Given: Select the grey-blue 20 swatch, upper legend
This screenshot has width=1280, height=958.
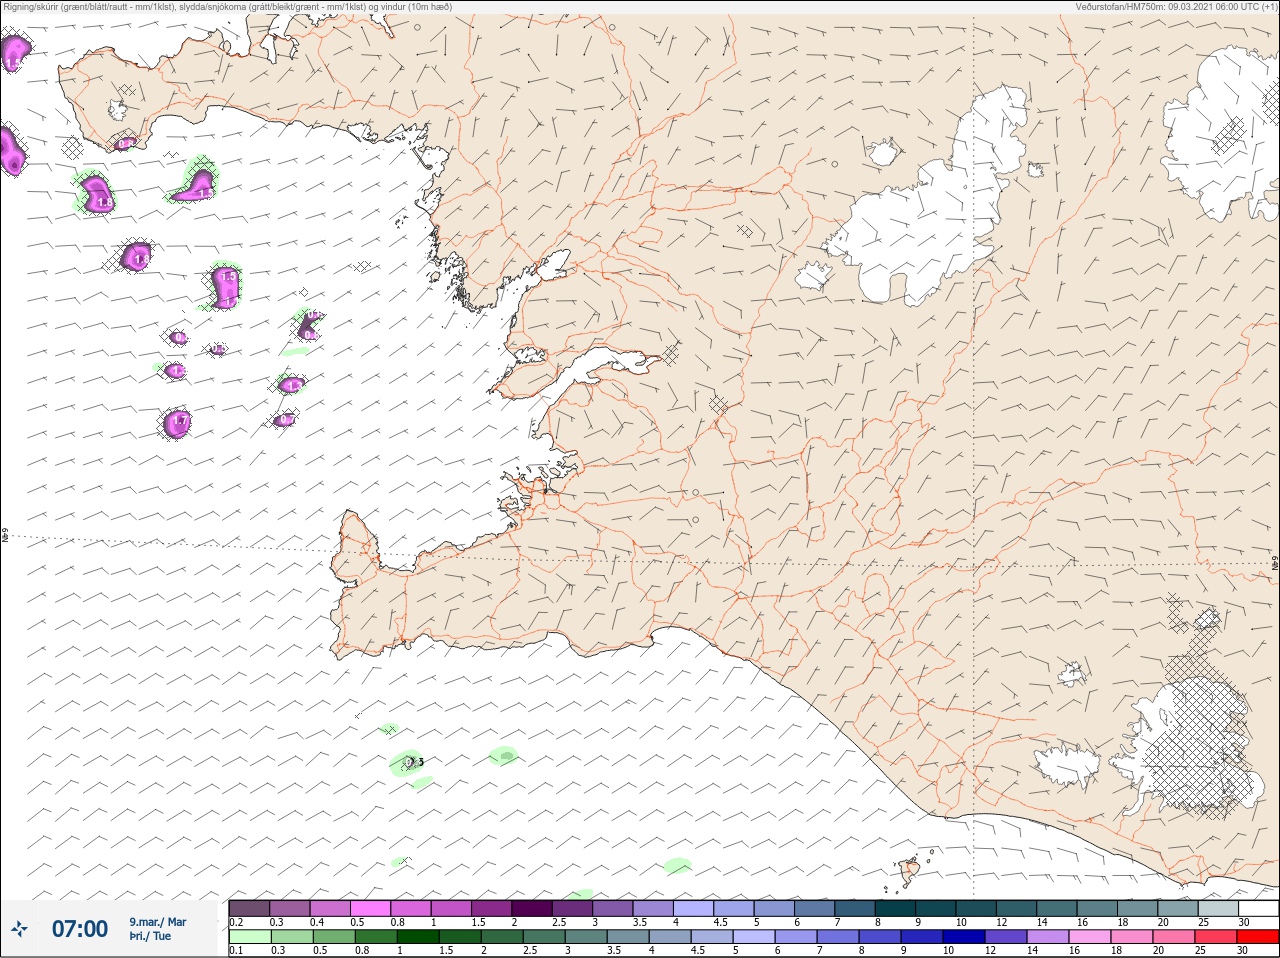Looking at the screenshot, I should [x=1177, y=908].
